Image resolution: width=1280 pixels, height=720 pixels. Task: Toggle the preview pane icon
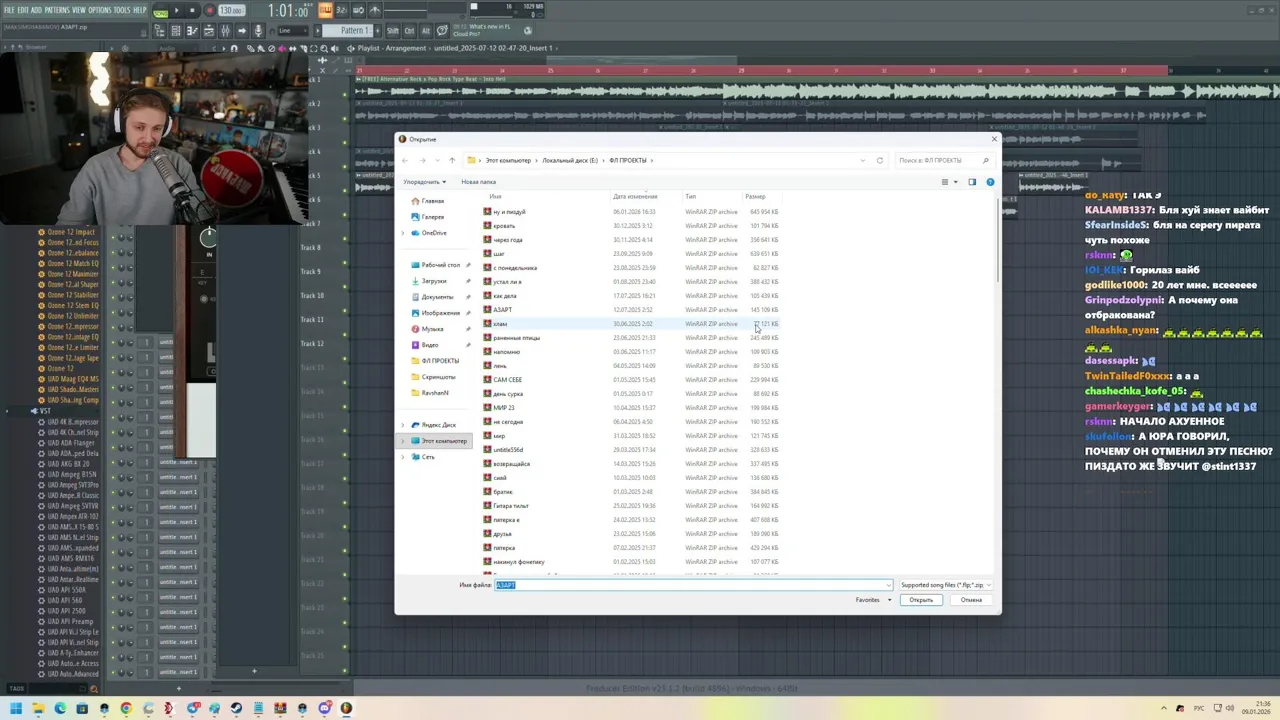point(972,182)
